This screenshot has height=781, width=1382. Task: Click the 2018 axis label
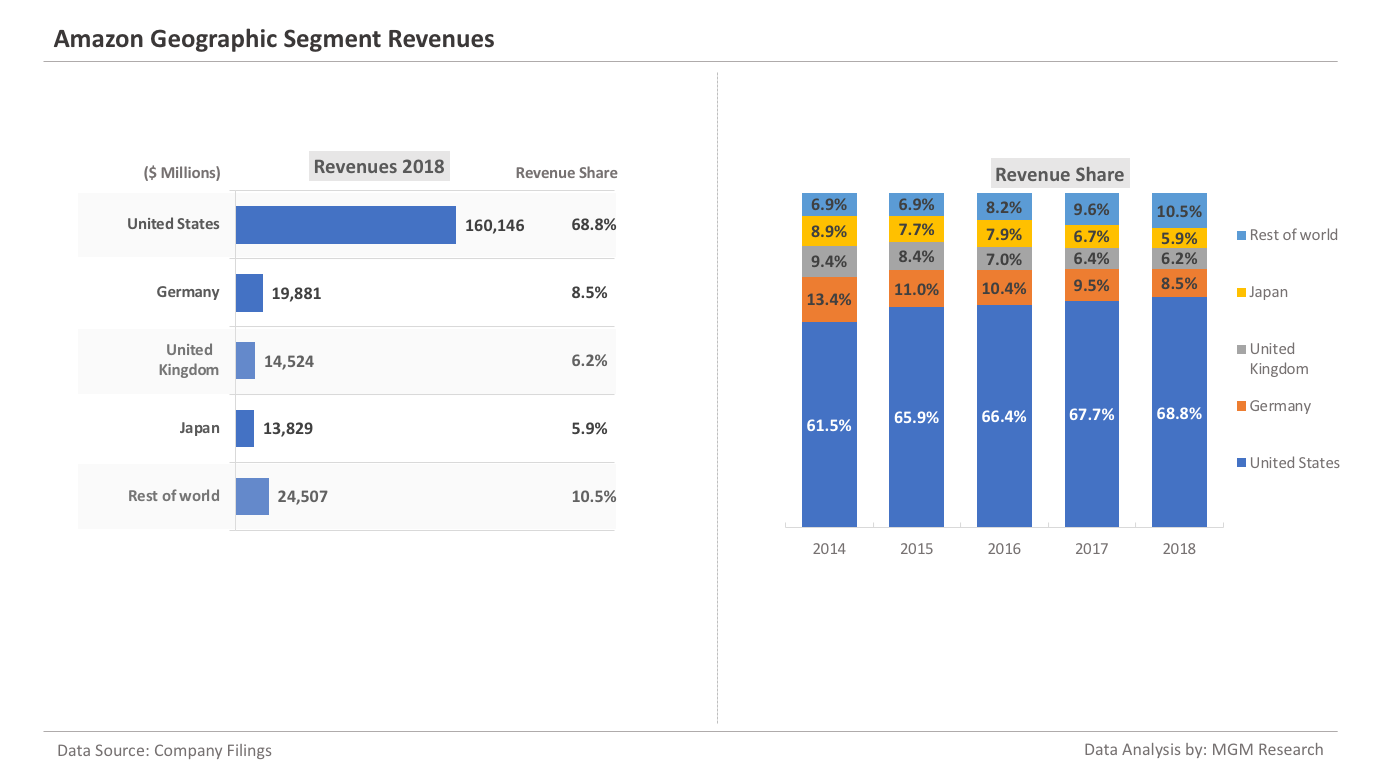coord(1179,548)
